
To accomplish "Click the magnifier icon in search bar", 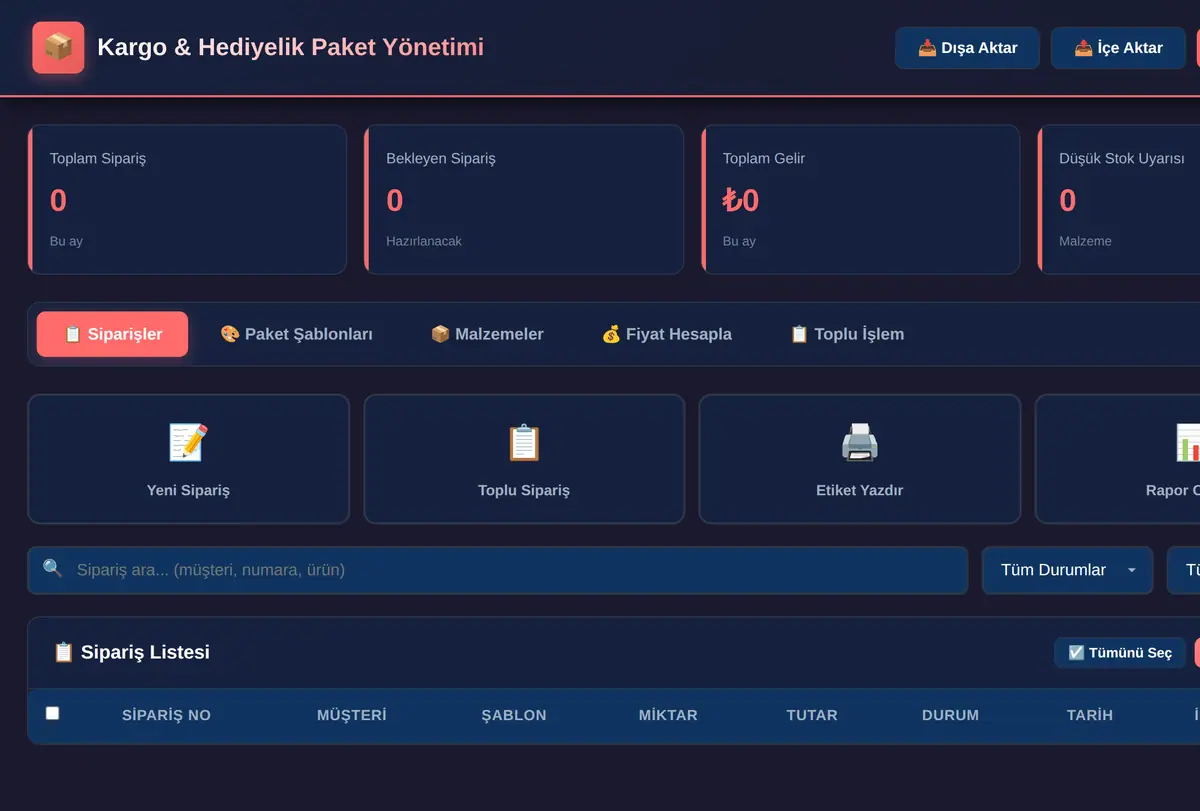I will coord(53,569).
